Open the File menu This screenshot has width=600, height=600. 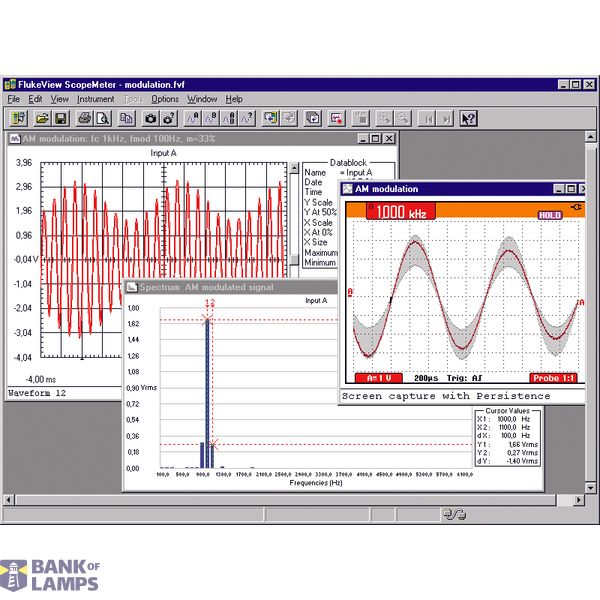pos(13,99)
